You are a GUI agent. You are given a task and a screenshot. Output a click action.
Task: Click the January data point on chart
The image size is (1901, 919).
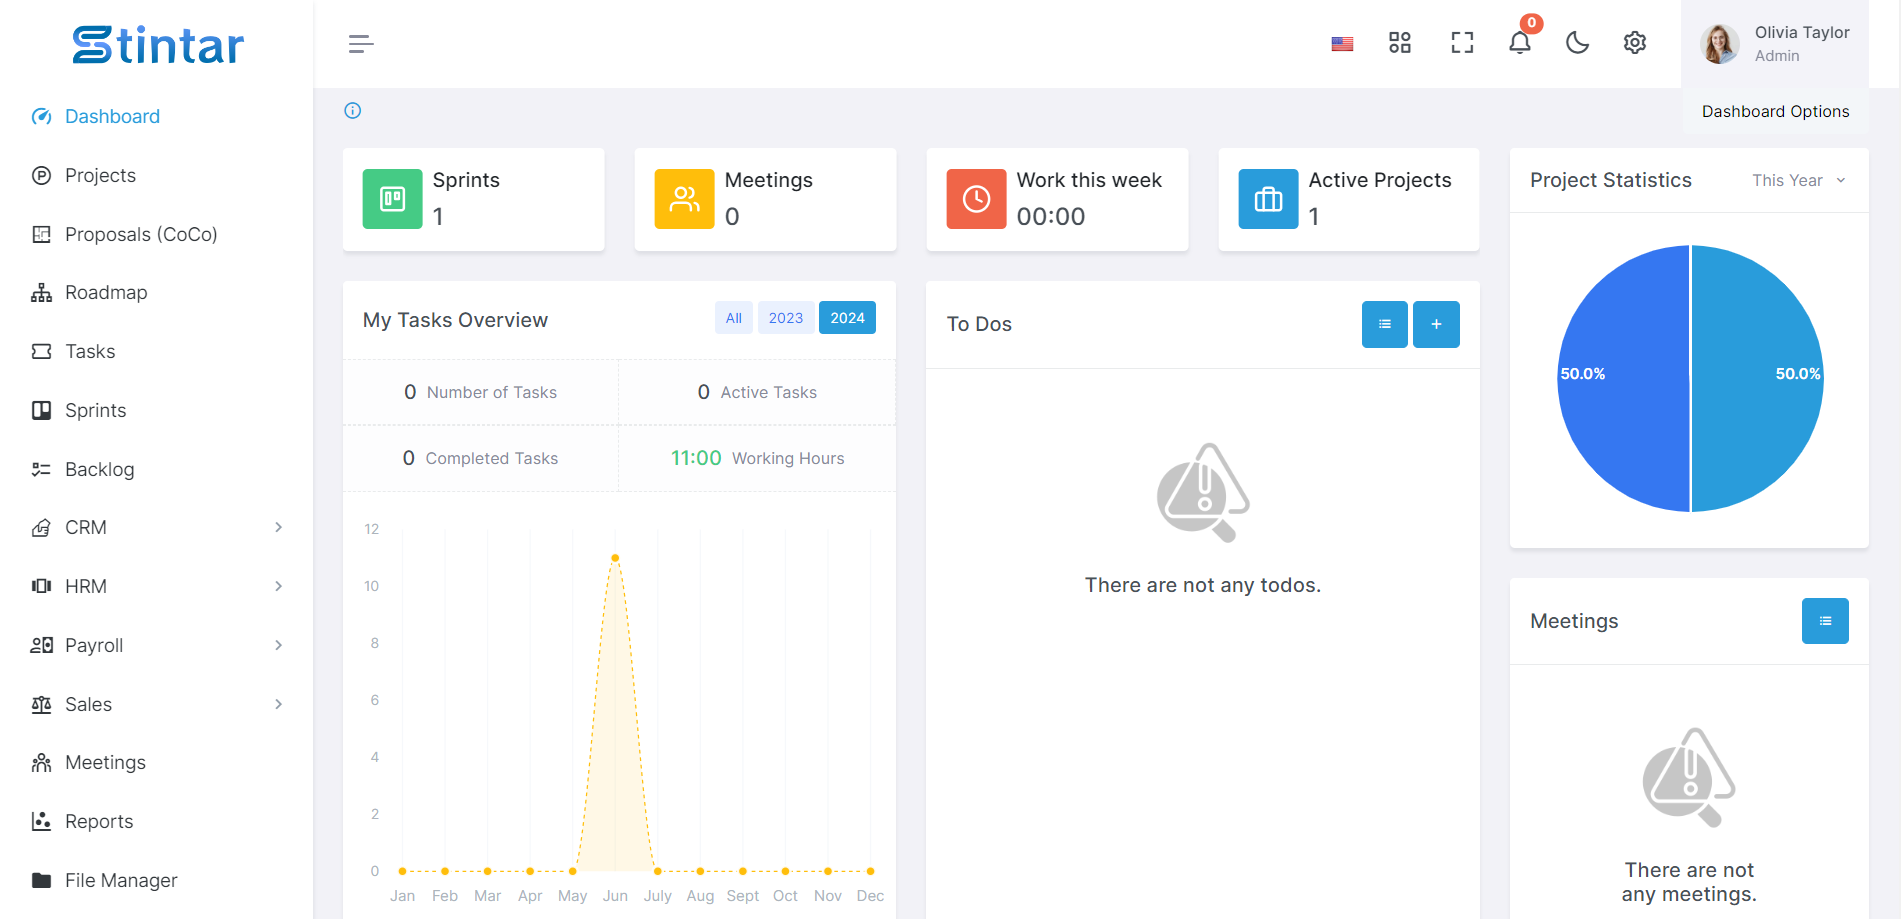(403, 872)
